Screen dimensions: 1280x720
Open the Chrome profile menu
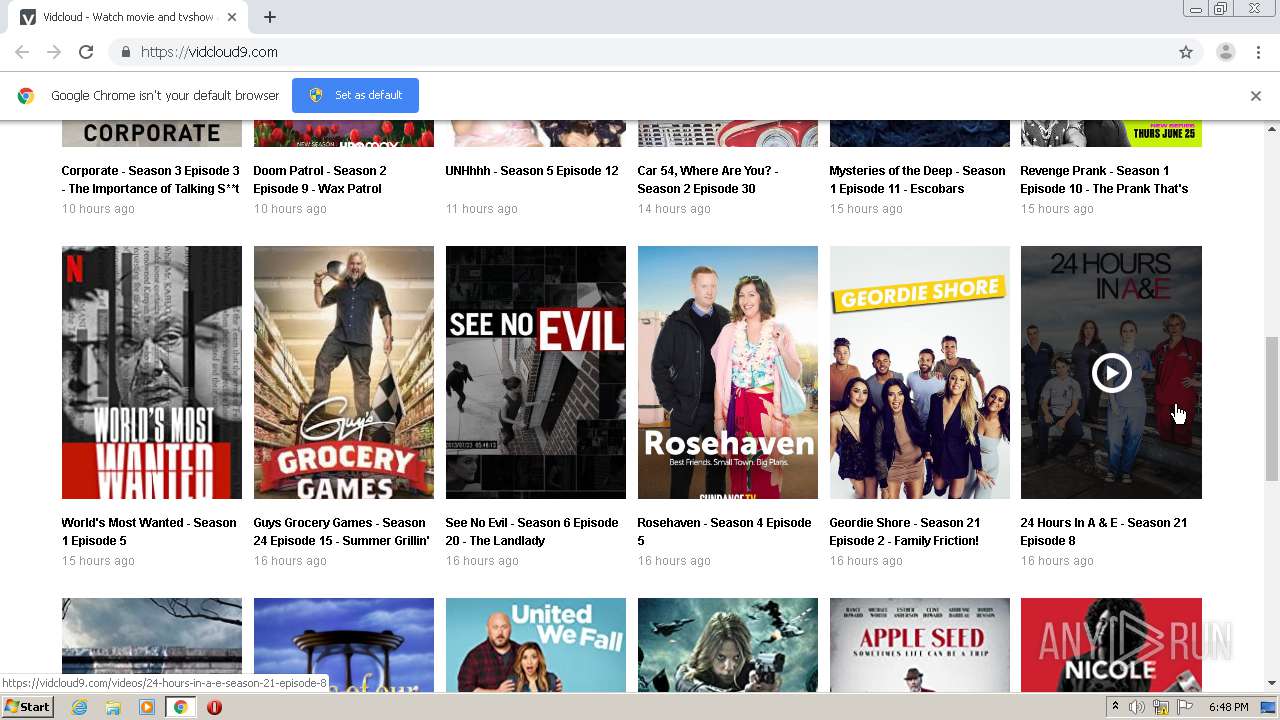[1225, 52]
